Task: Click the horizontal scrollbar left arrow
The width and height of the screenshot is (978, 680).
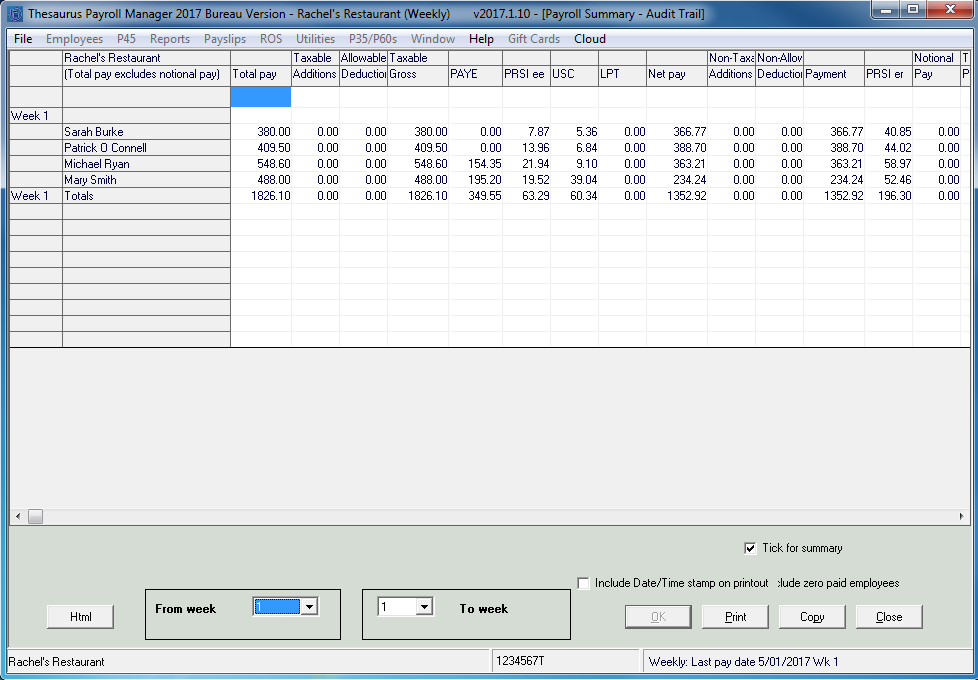Action: coord(18,517)
